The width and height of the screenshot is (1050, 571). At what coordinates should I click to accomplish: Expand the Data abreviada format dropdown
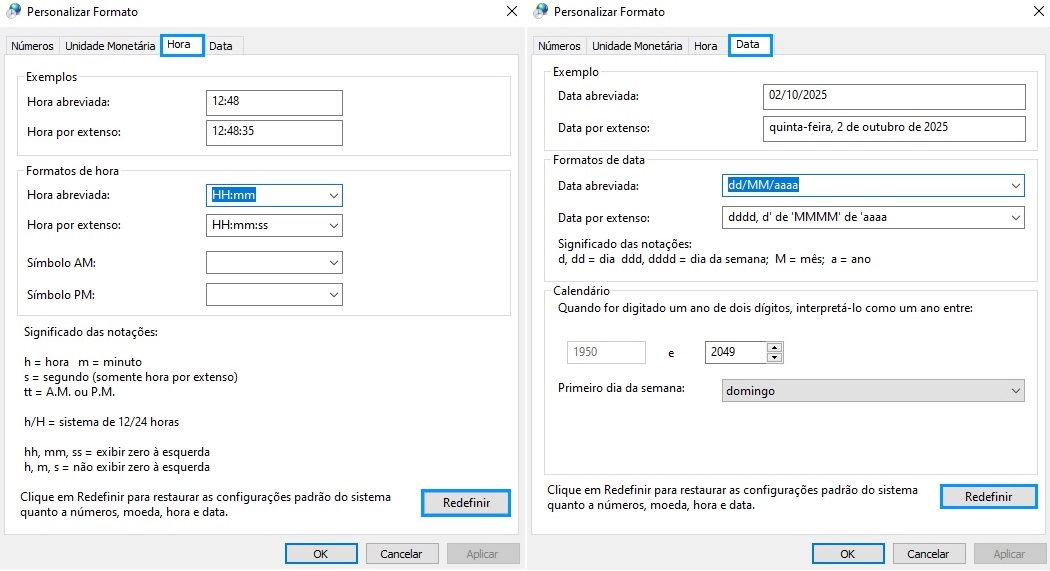coord(1015,186)
